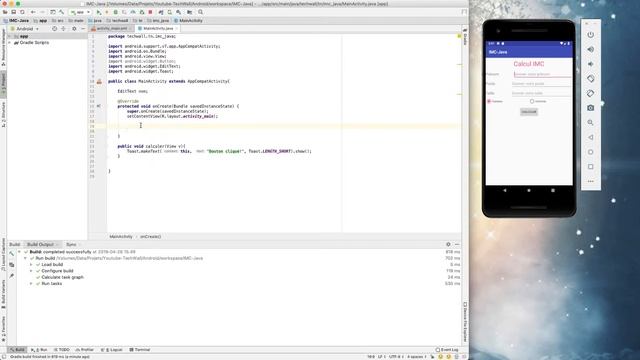Click the first name input field in emulator
Viewport: 640px width, 360px height.
click(542, 74)
